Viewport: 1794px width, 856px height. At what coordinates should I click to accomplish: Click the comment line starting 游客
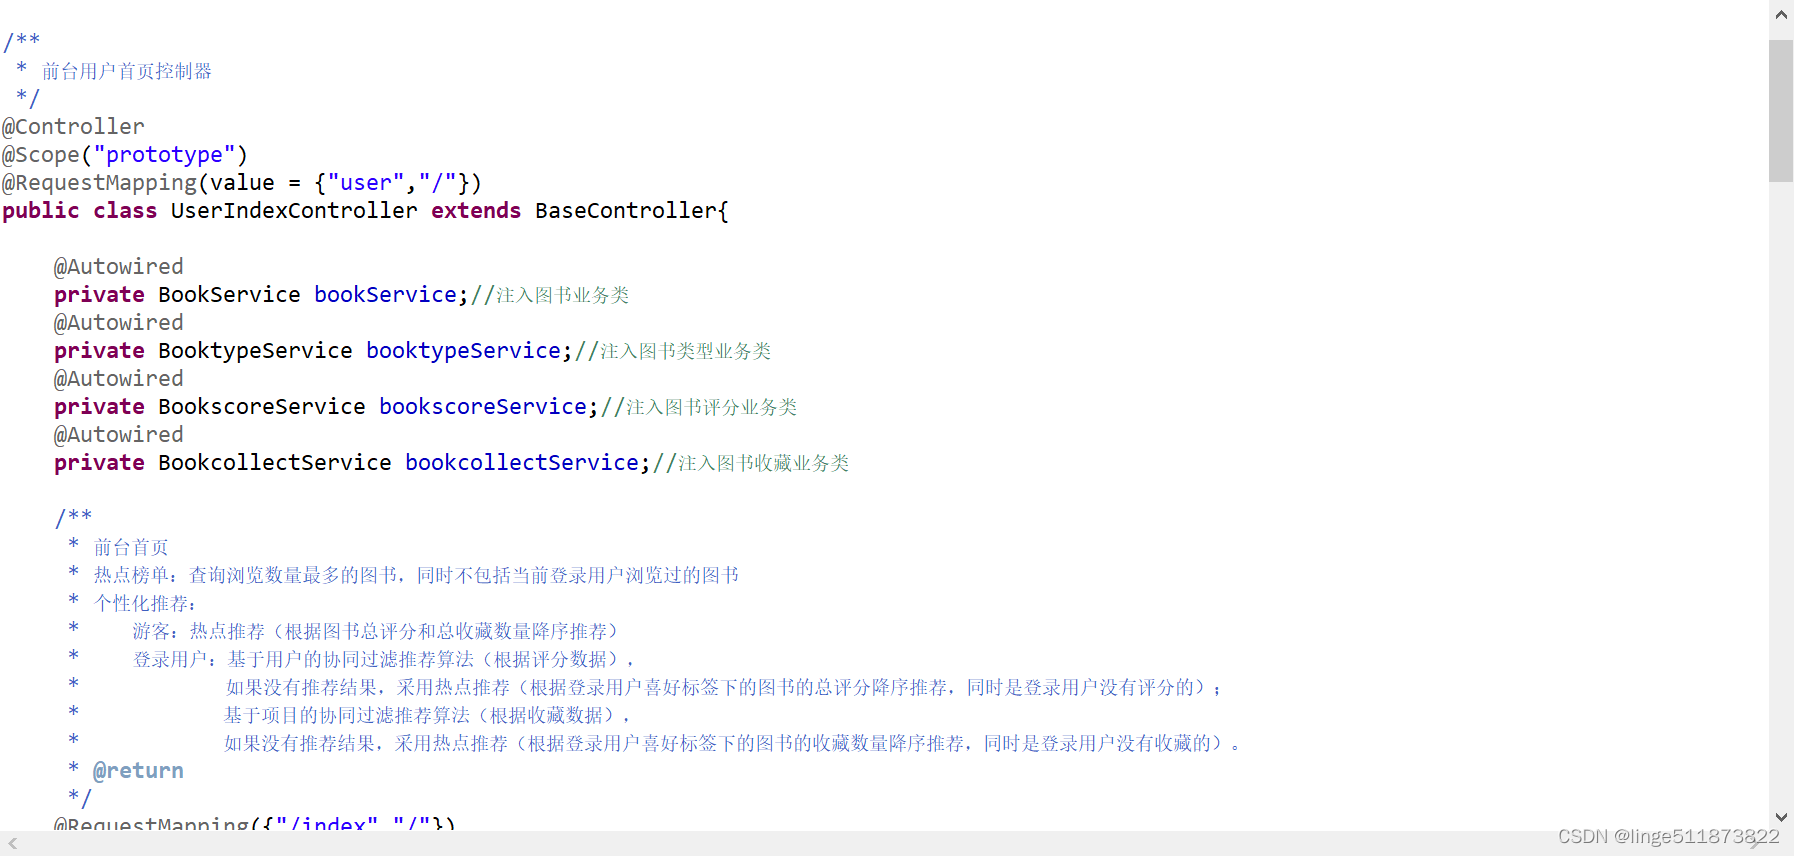pyautogui.click(x=376, y=631)
